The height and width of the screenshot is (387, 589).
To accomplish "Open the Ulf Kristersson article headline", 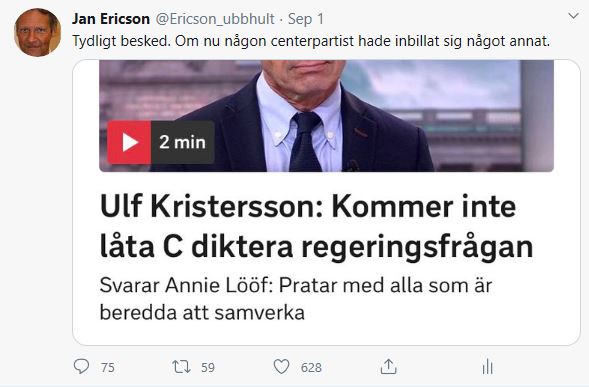I will point(316,227).
